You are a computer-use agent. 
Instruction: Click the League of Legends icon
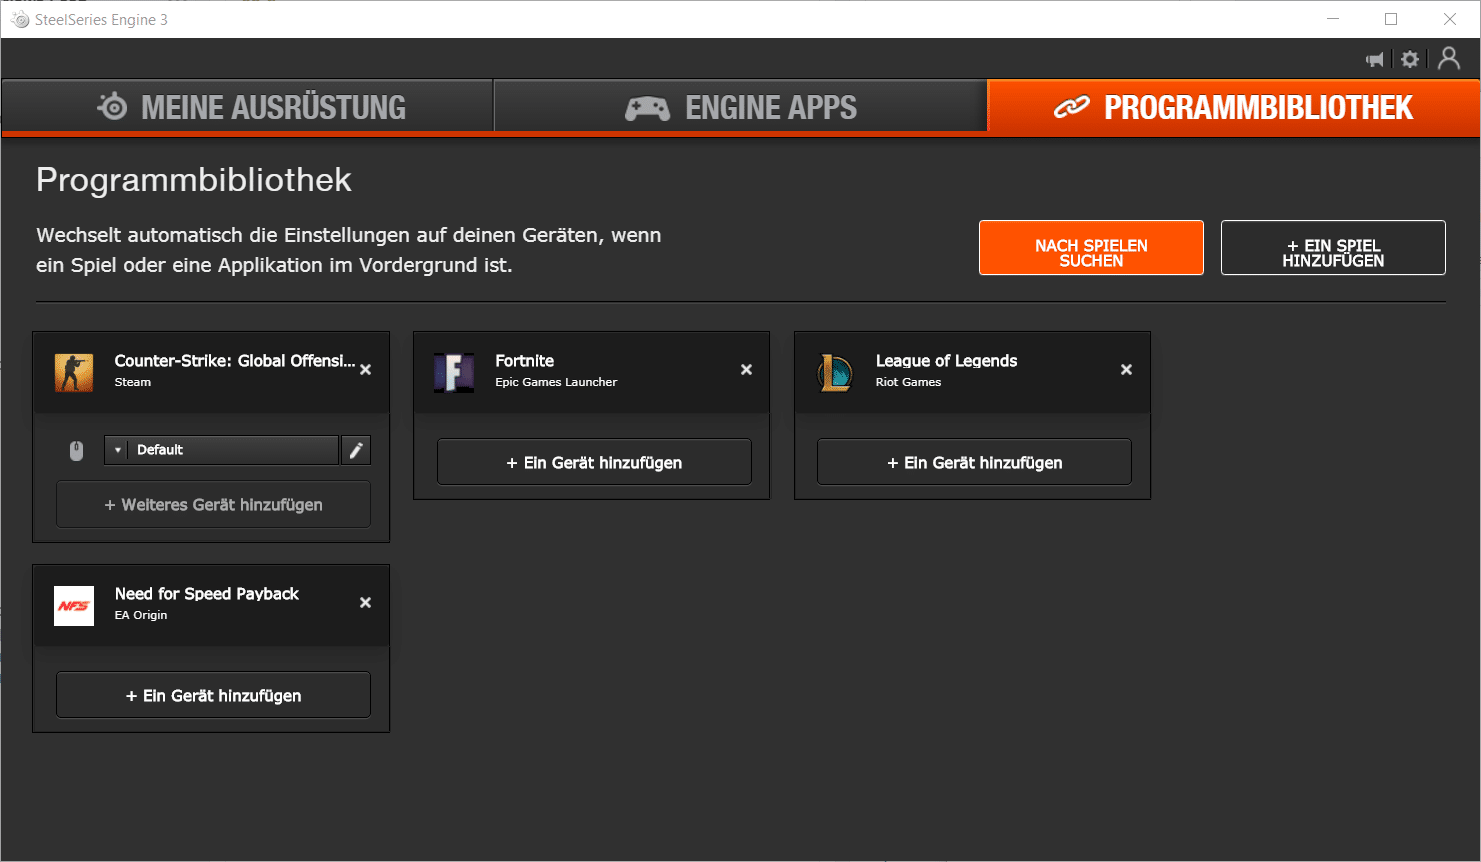click(835, 372)
